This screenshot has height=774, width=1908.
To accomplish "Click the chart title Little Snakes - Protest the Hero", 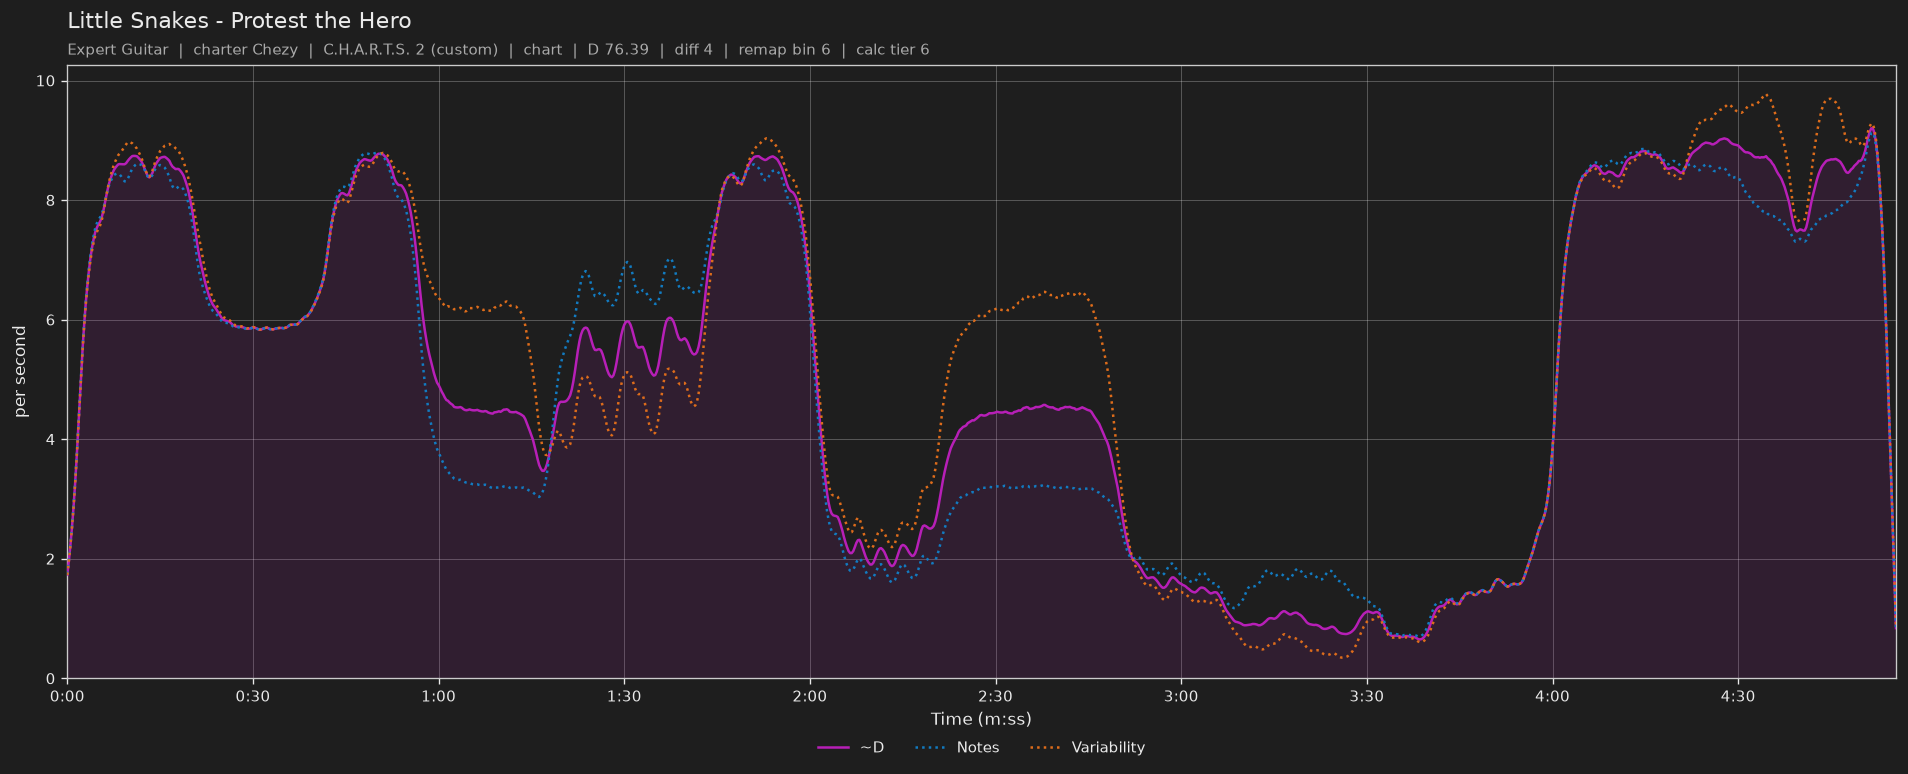I will click(239, 20).
